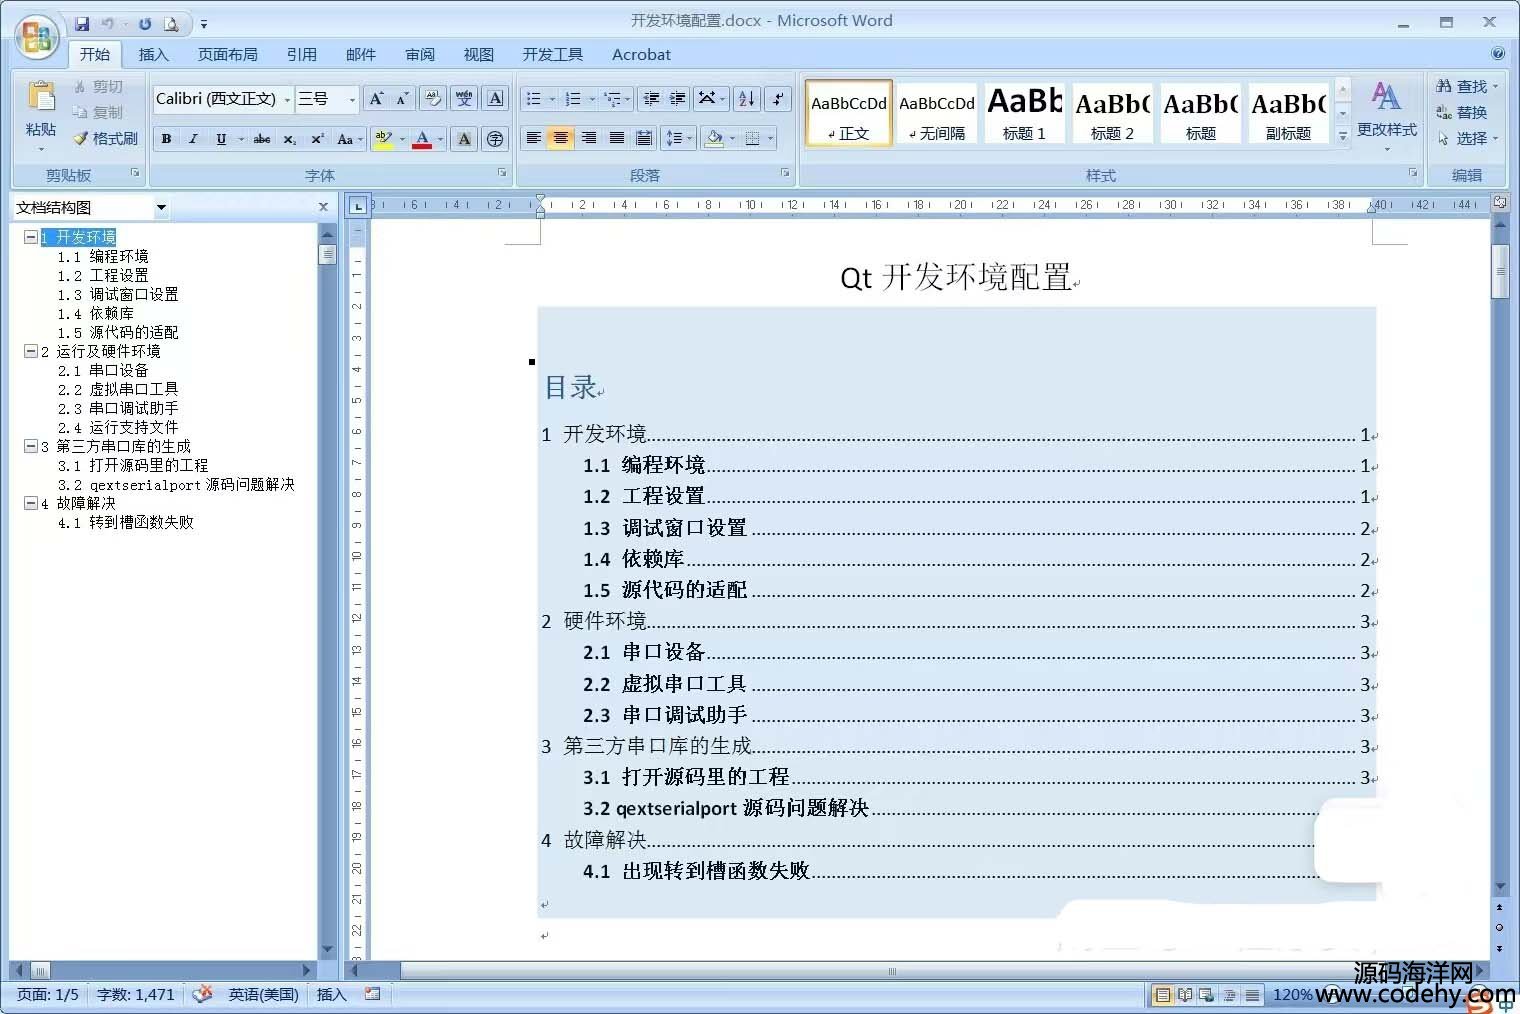The height and width of the screenshot is (1014, 1520).
Task: Select the 标题 1 style
Action: pos(1025,113)
